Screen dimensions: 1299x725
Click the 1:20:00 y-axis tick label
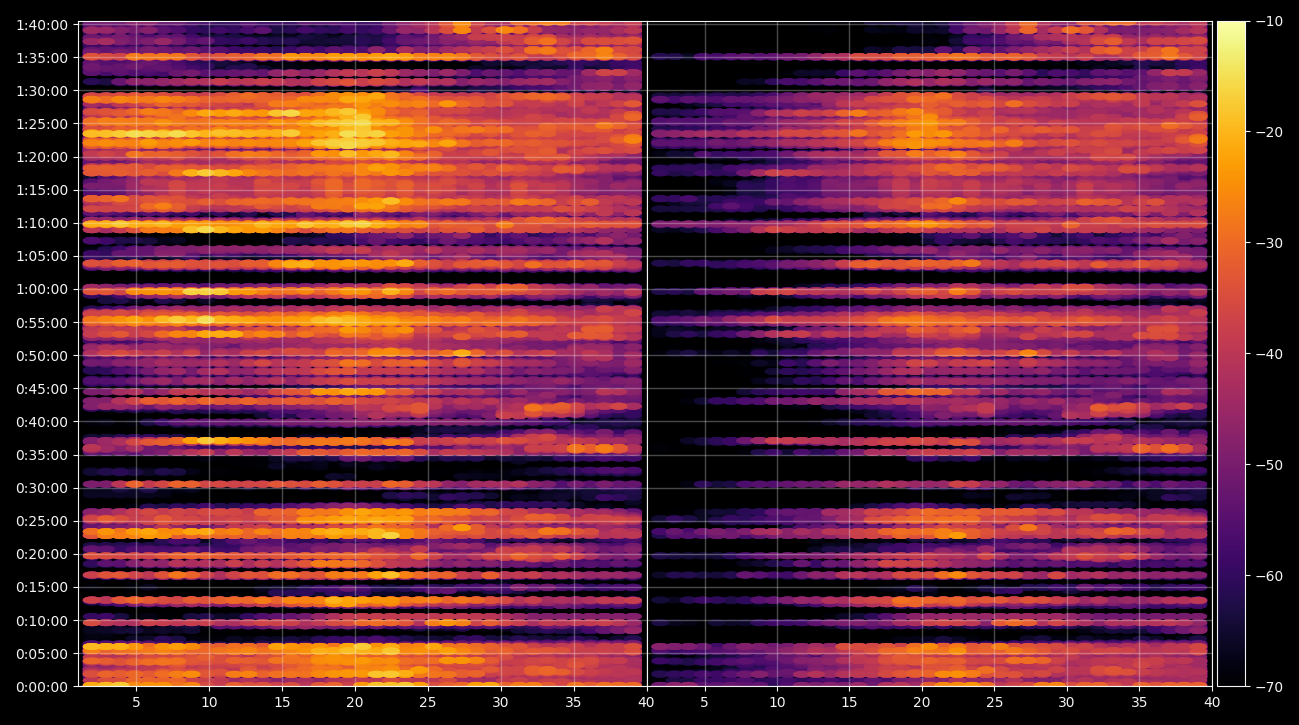[43, 157]
